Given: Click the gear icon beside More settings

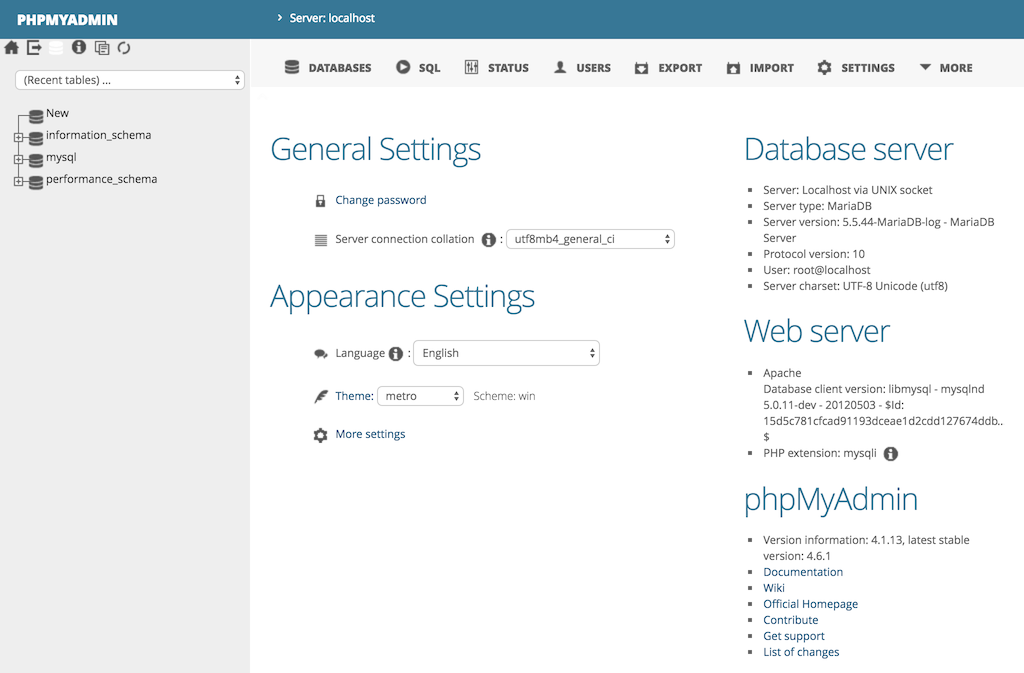Looking at the screenshot, I should click(x=320, y=435).
